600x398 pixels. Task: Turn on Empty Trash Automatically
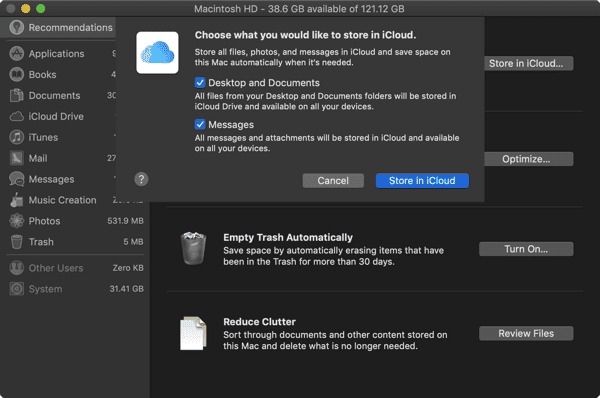tap(526, 249)
